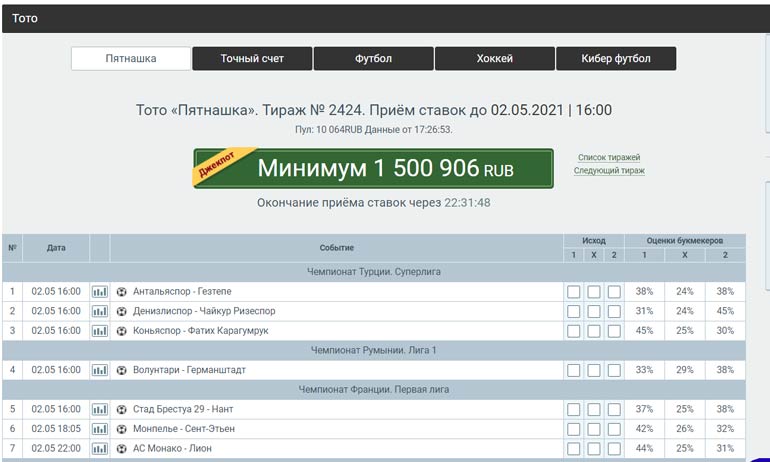Check outcome X for Антальяспор - Гезтепе

594,292
